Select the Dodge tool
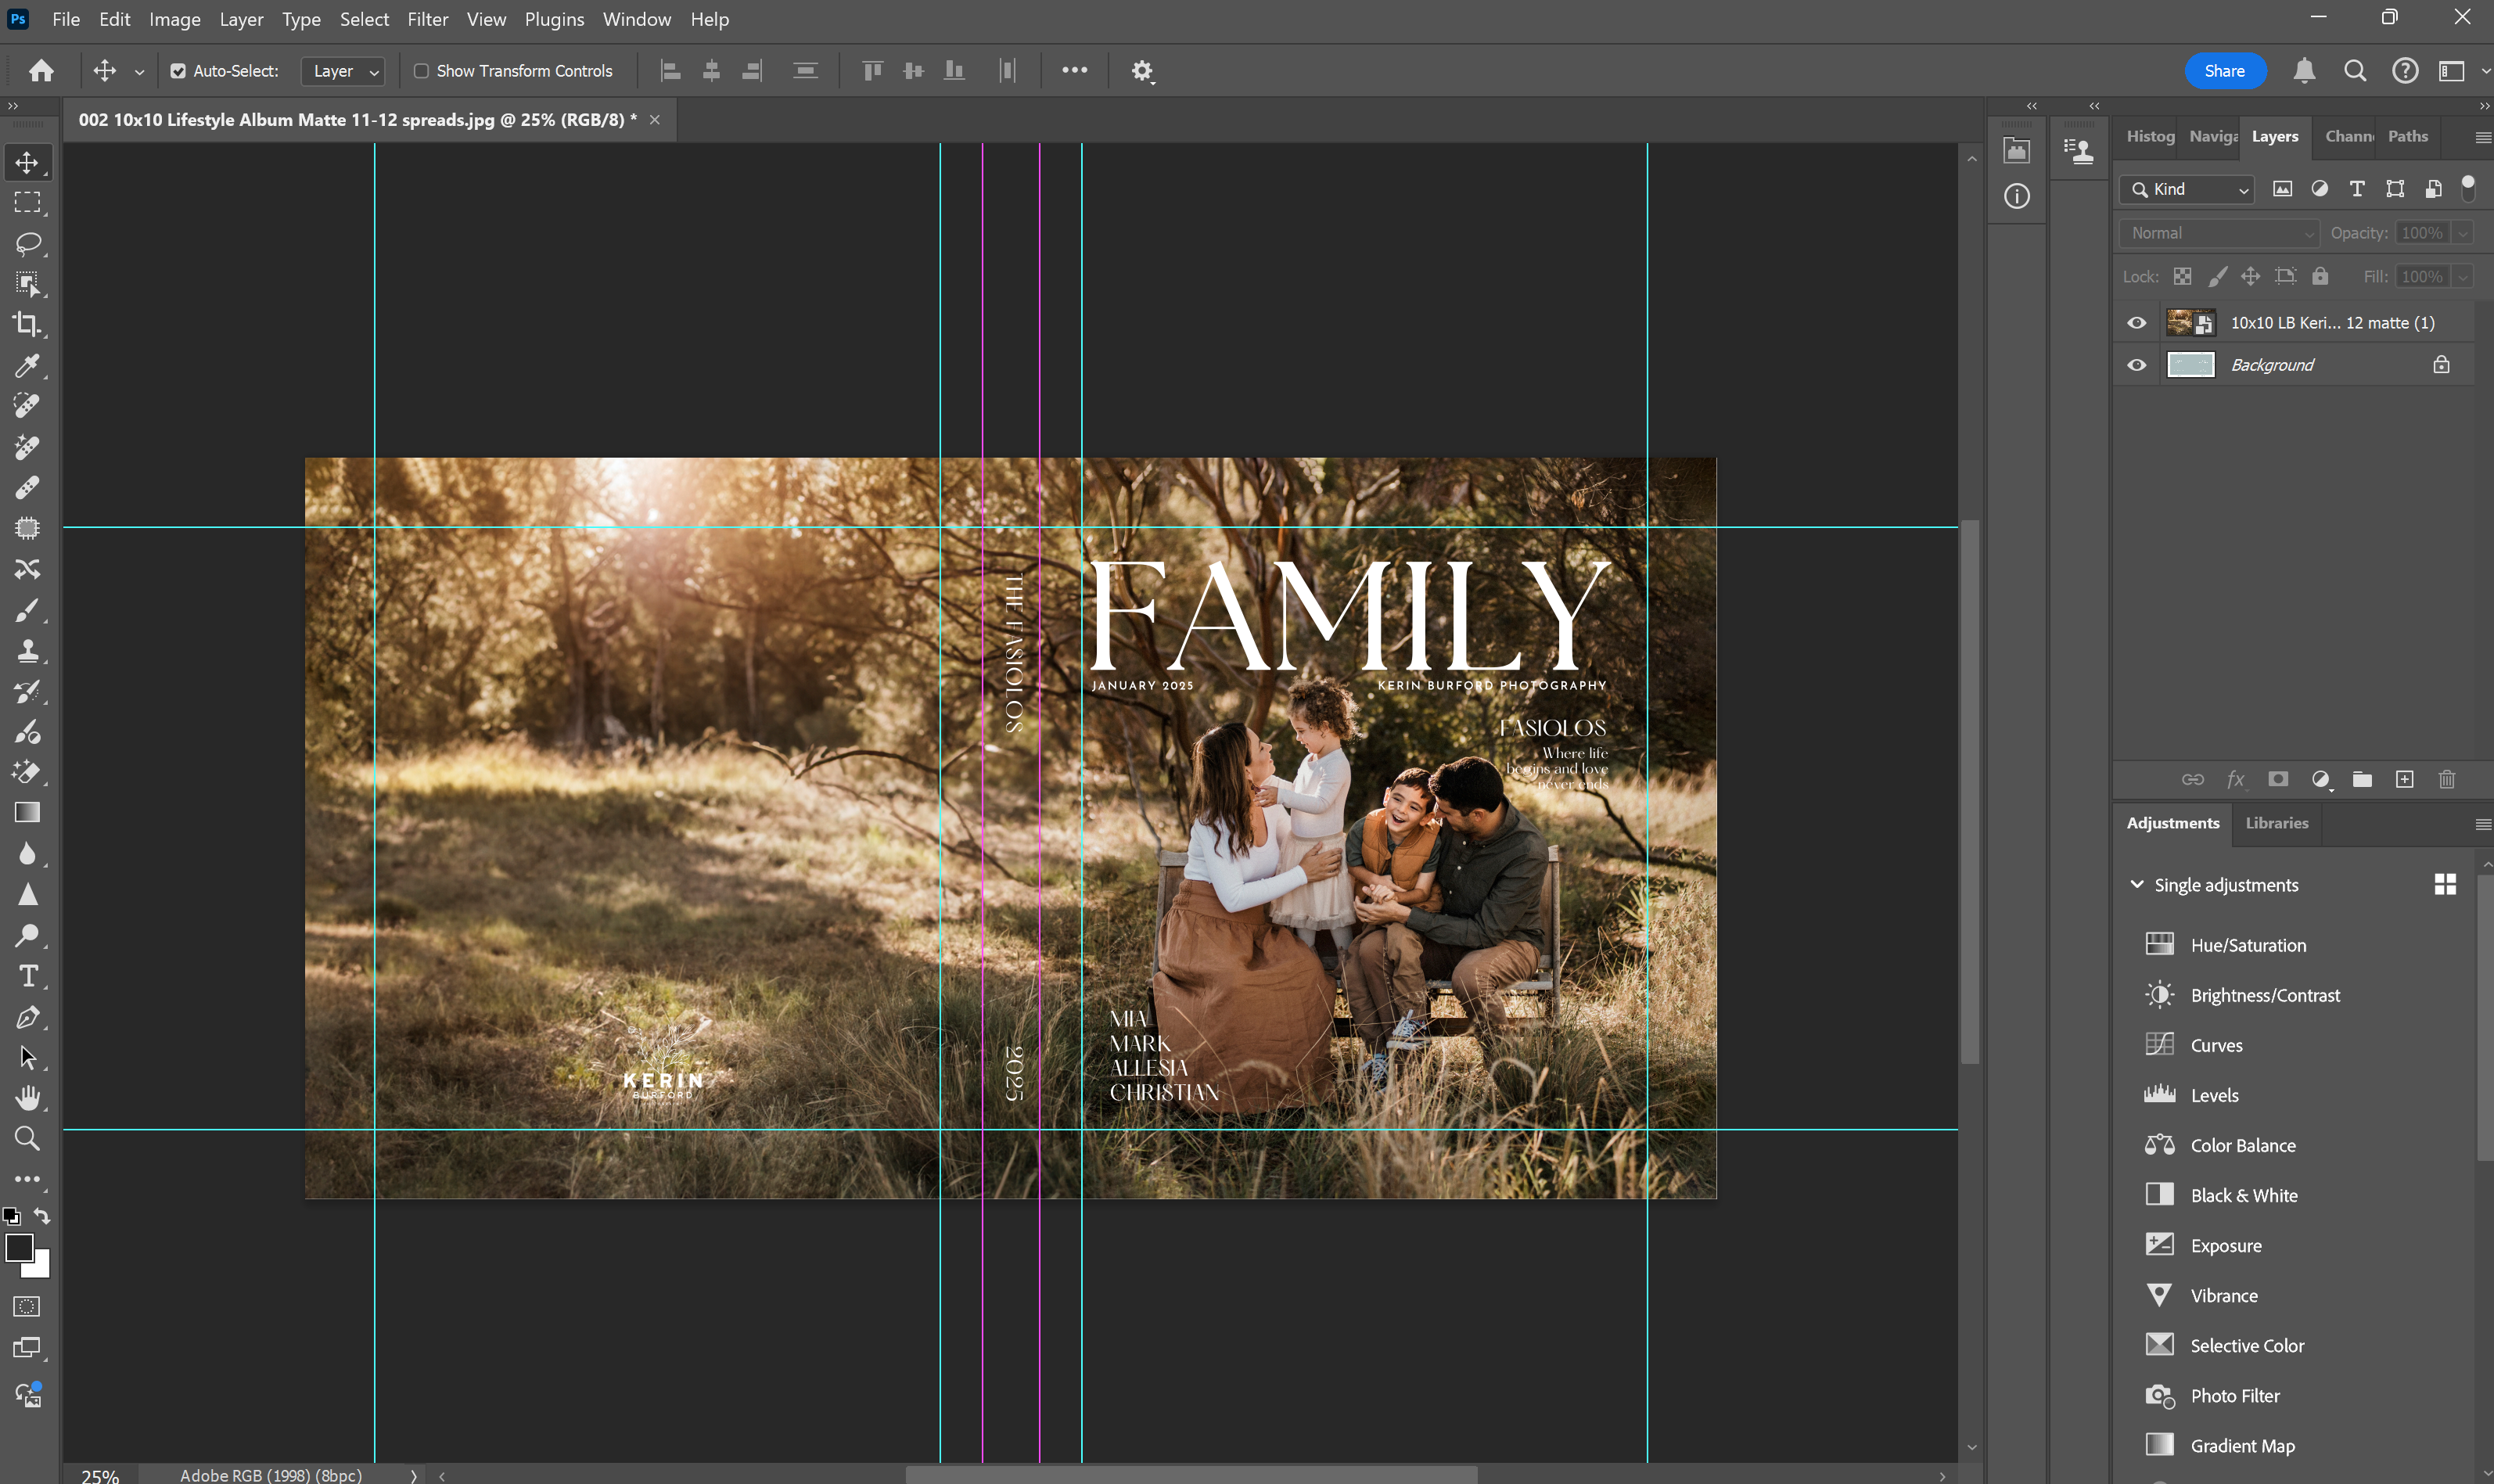This screenshot has height=1484, width=2494. coord(27,935)
